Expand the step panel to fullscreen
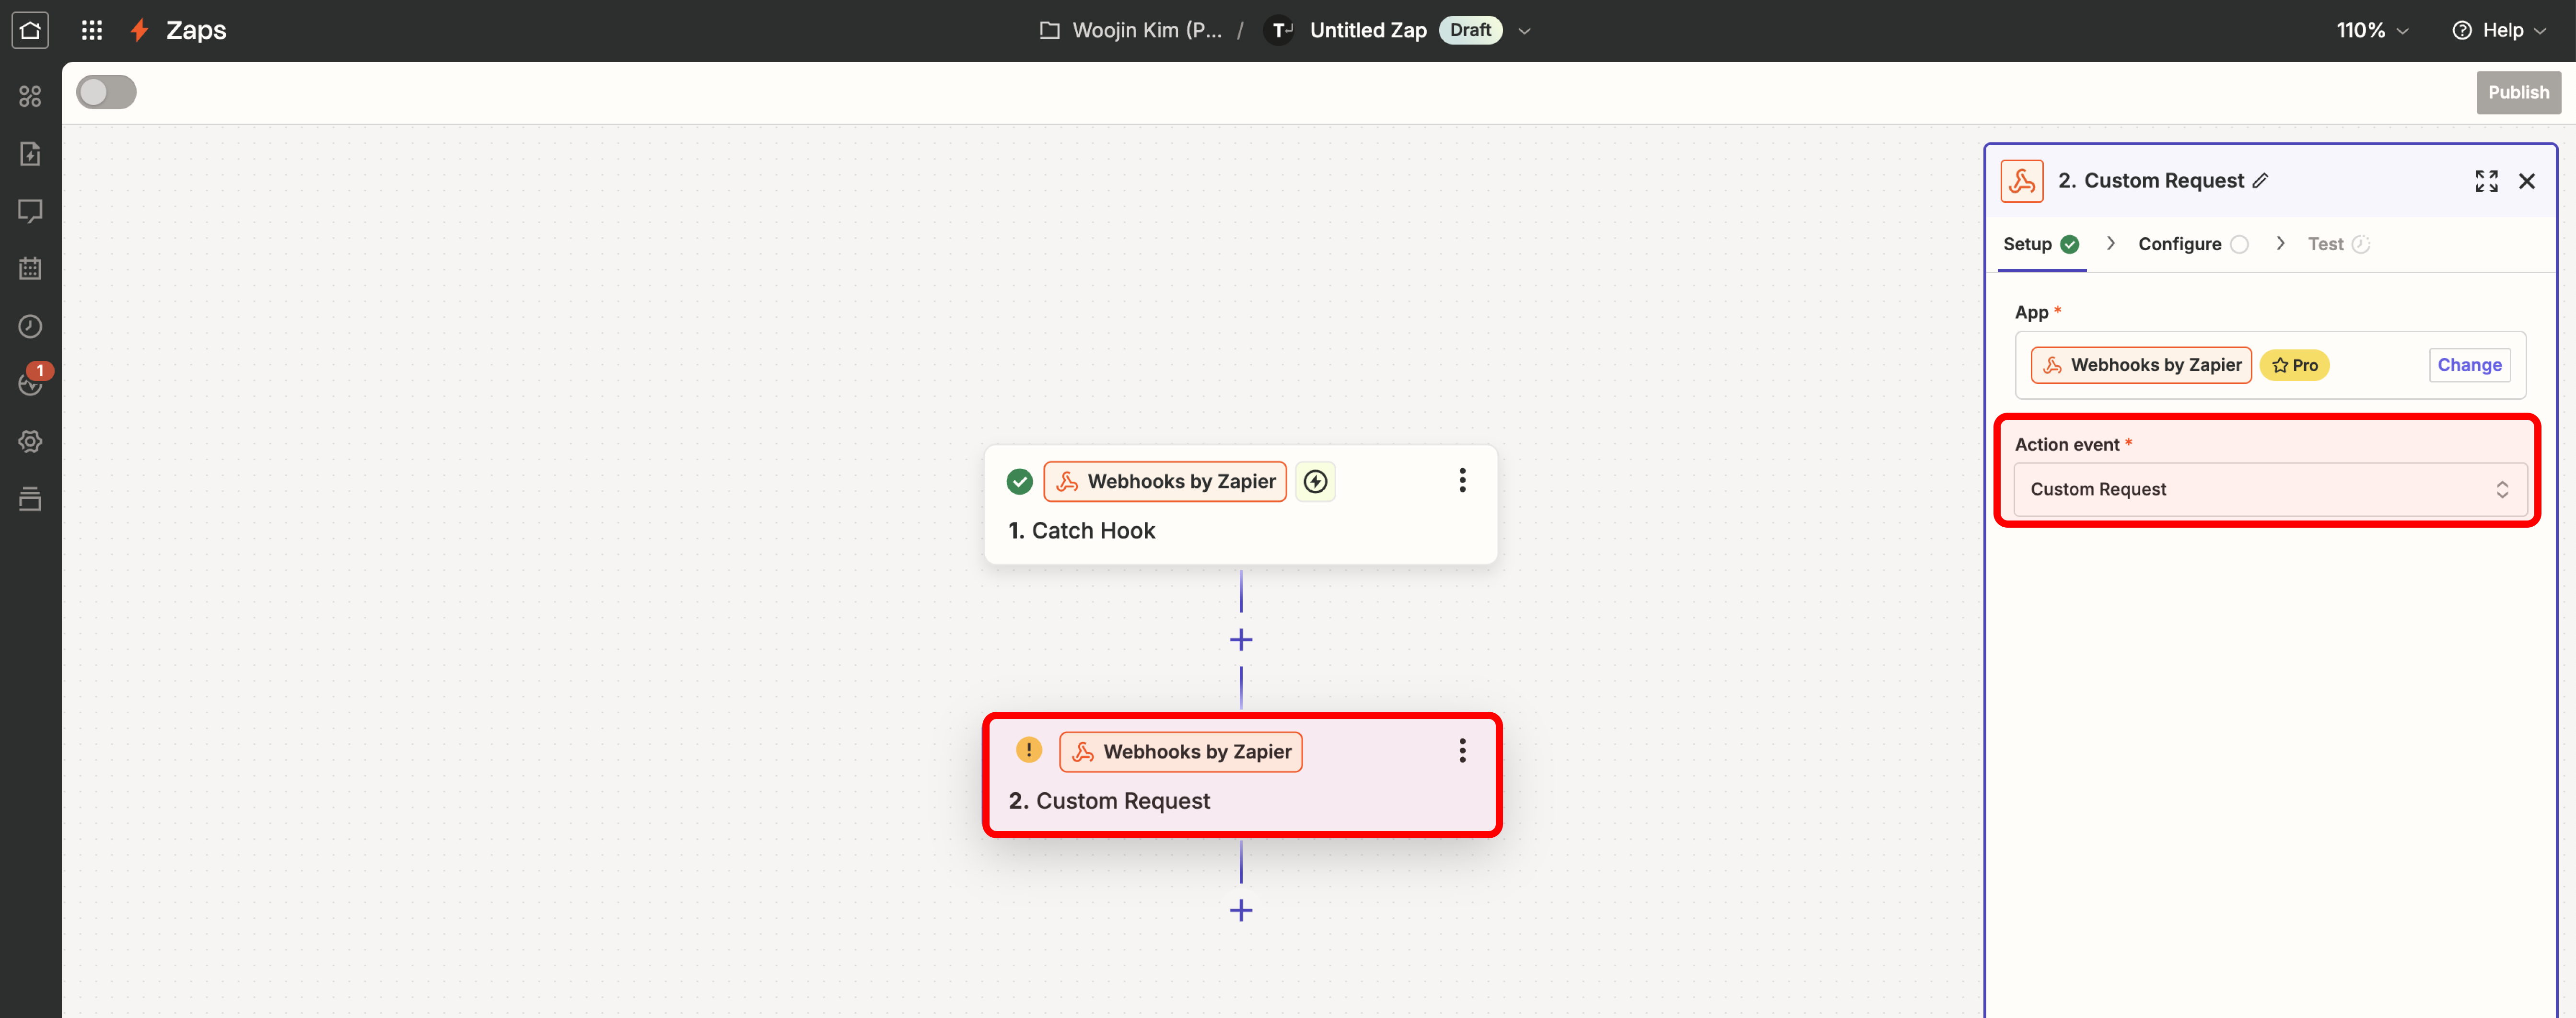Screen dimensions: 2576x1018 coord(2486,181)
